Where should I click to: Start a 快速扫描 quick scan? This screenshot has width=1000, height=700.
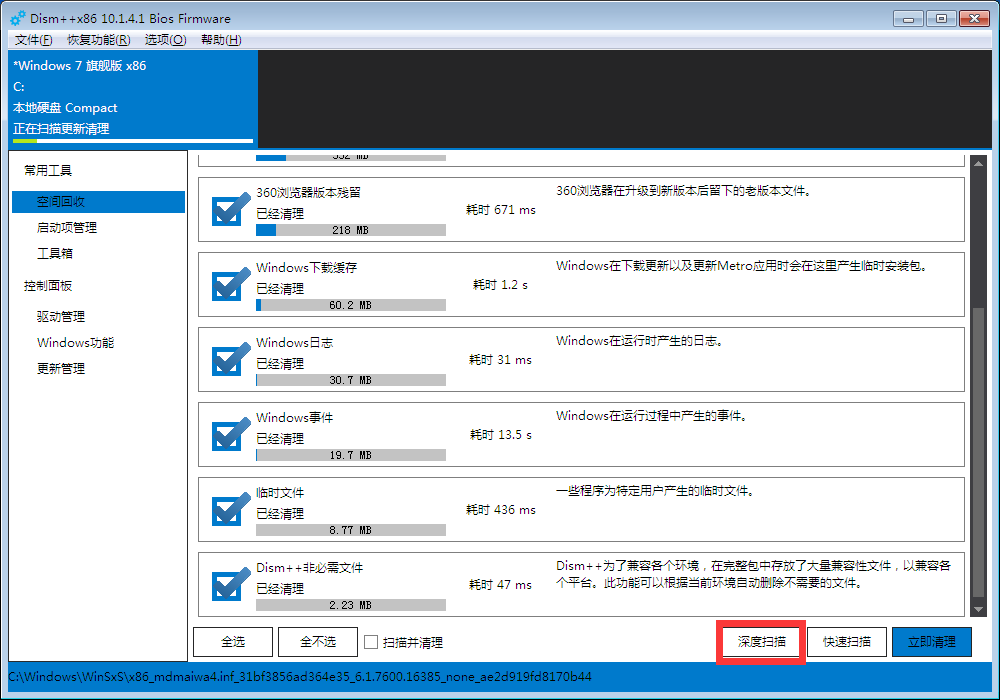(847, 642)
